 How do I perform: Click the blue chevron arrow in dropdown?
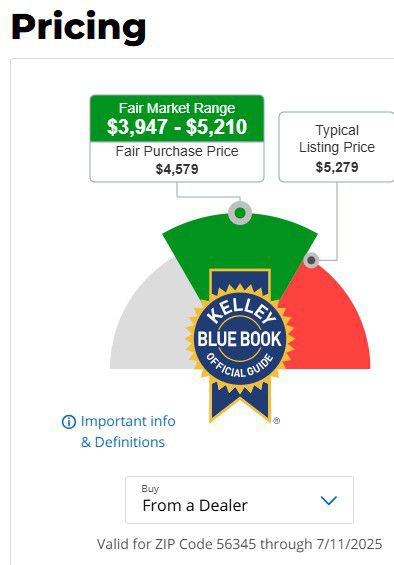(328, 501)
